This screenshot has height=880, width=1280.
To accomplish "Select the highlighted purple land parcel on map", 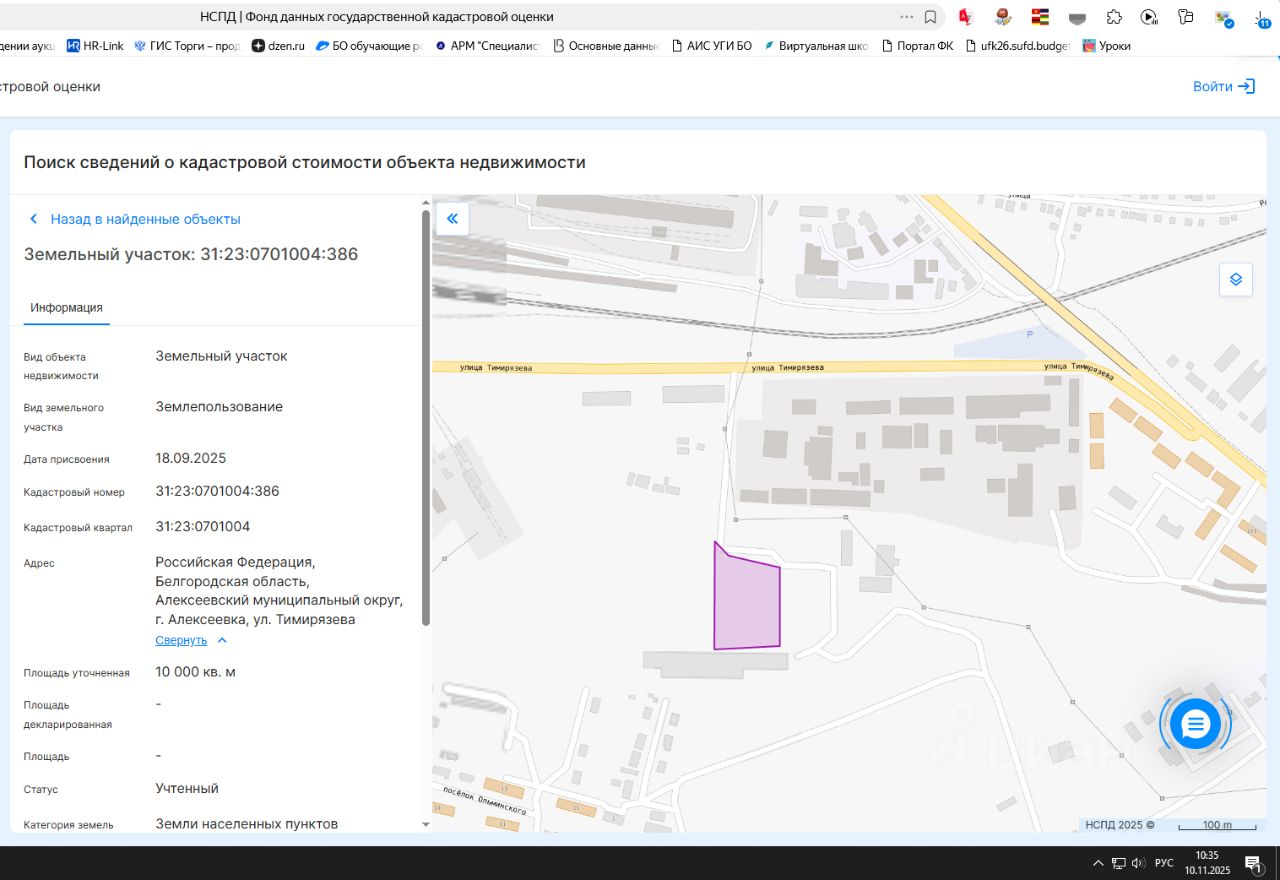I will tap(746, 602).
